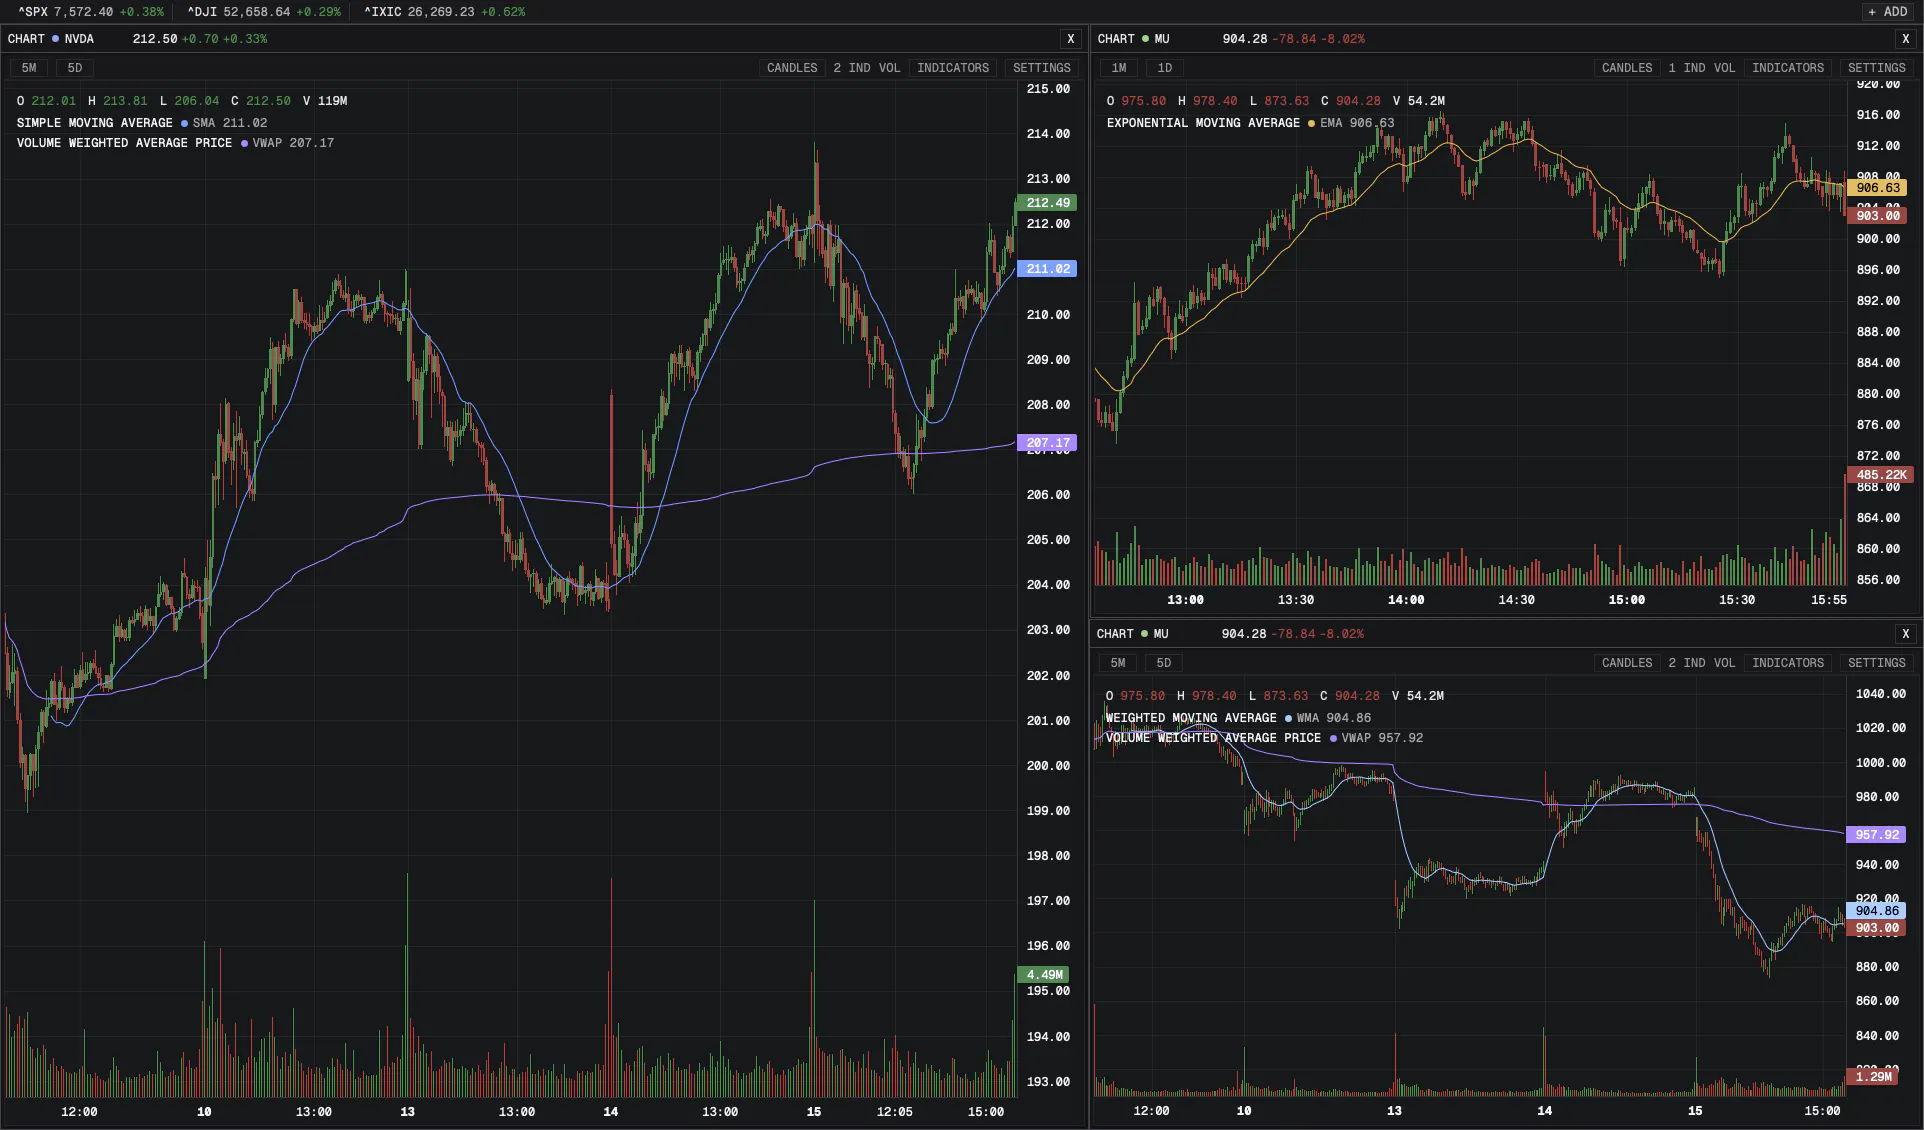This screenshot has width=1924, height=1130.
Task: Click 207.17 VWAP tag on NVDA axis
Action: point(1047,443)
